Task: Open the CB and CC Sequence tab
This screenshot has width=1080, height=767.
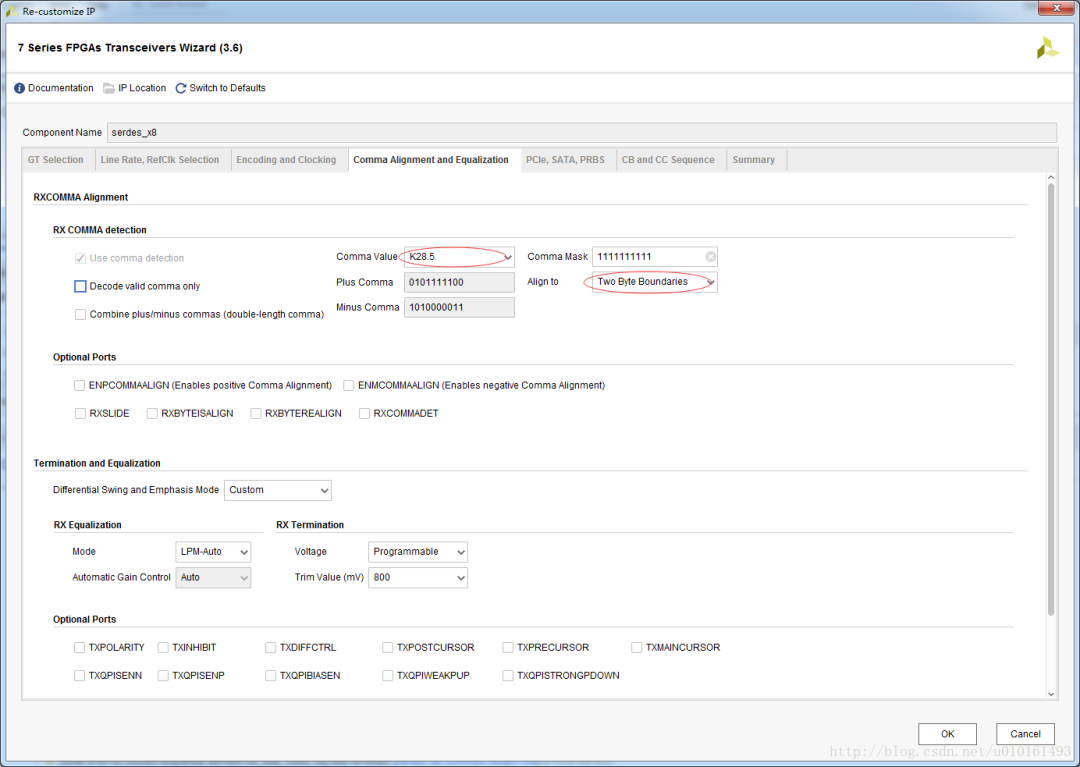Action: pos(667,160)
